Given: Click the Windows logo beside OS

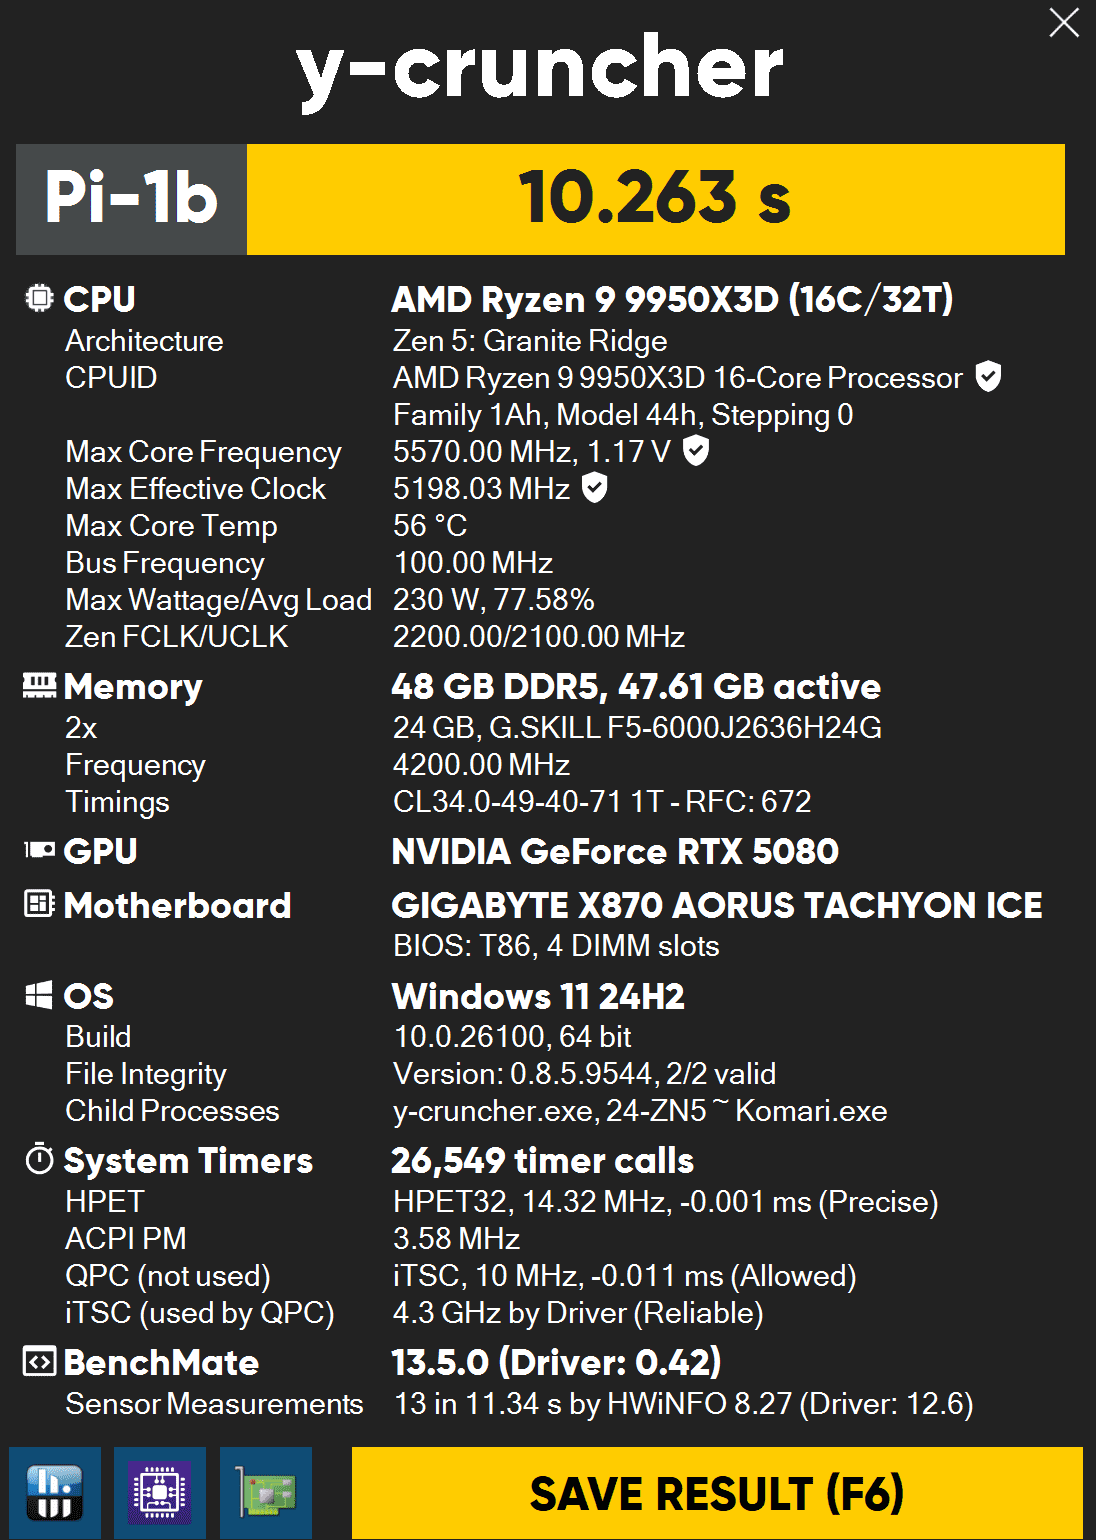Looking at the screenshot, I should click(39, 995).
